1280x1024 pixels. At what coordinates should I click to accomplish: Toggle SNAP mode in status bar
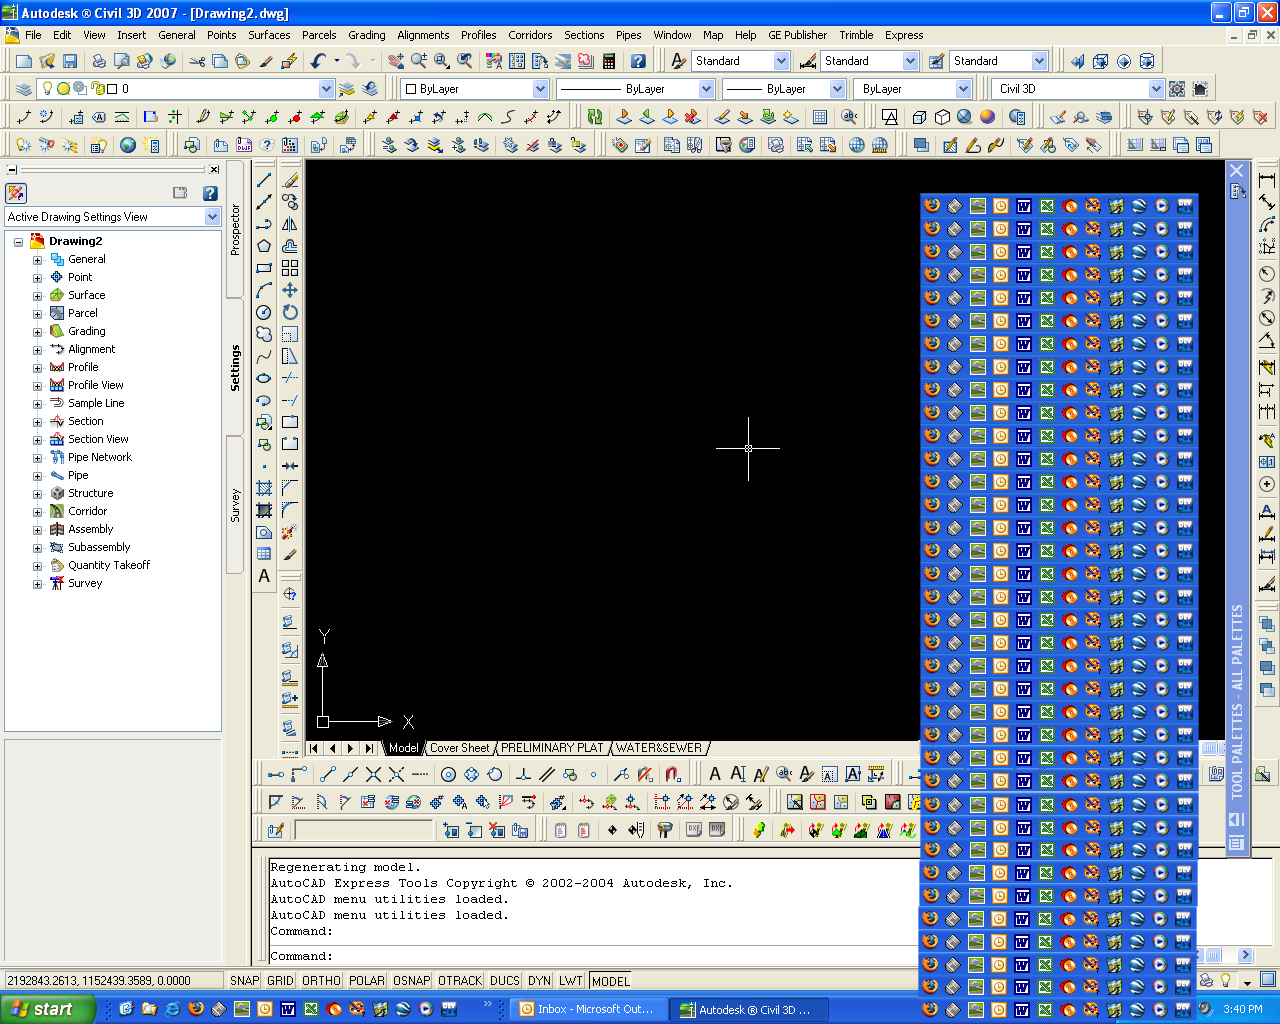[x=244, y=981]
